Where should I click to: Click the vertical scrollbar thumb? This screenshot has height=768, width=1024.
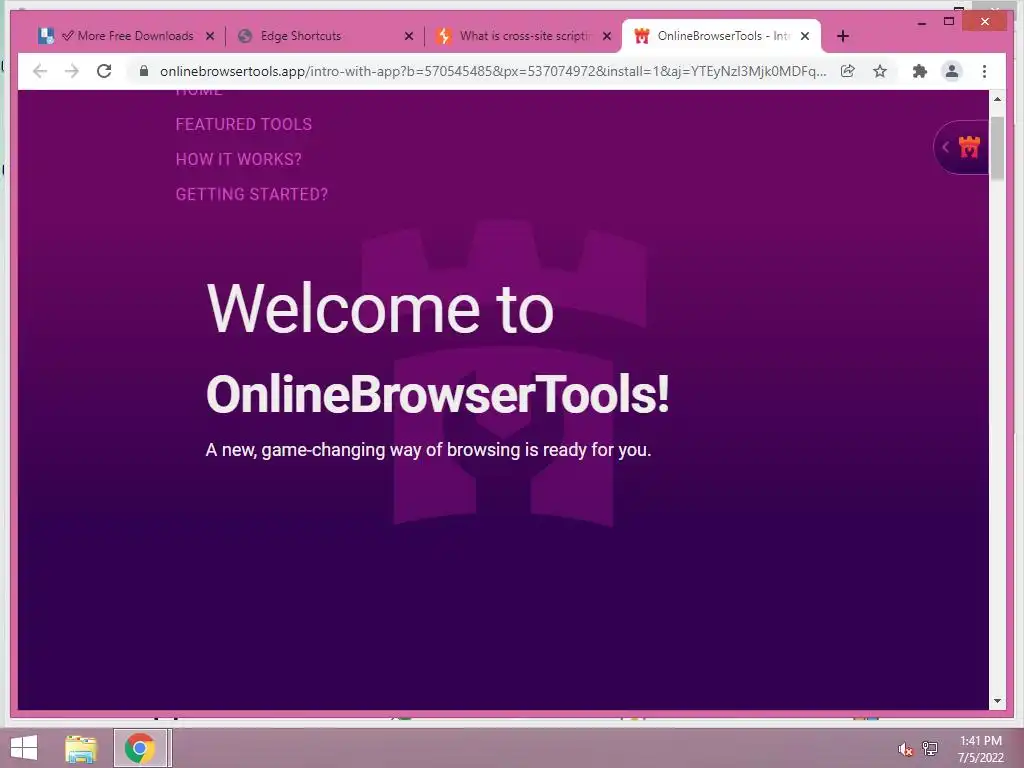coord(997,148)
